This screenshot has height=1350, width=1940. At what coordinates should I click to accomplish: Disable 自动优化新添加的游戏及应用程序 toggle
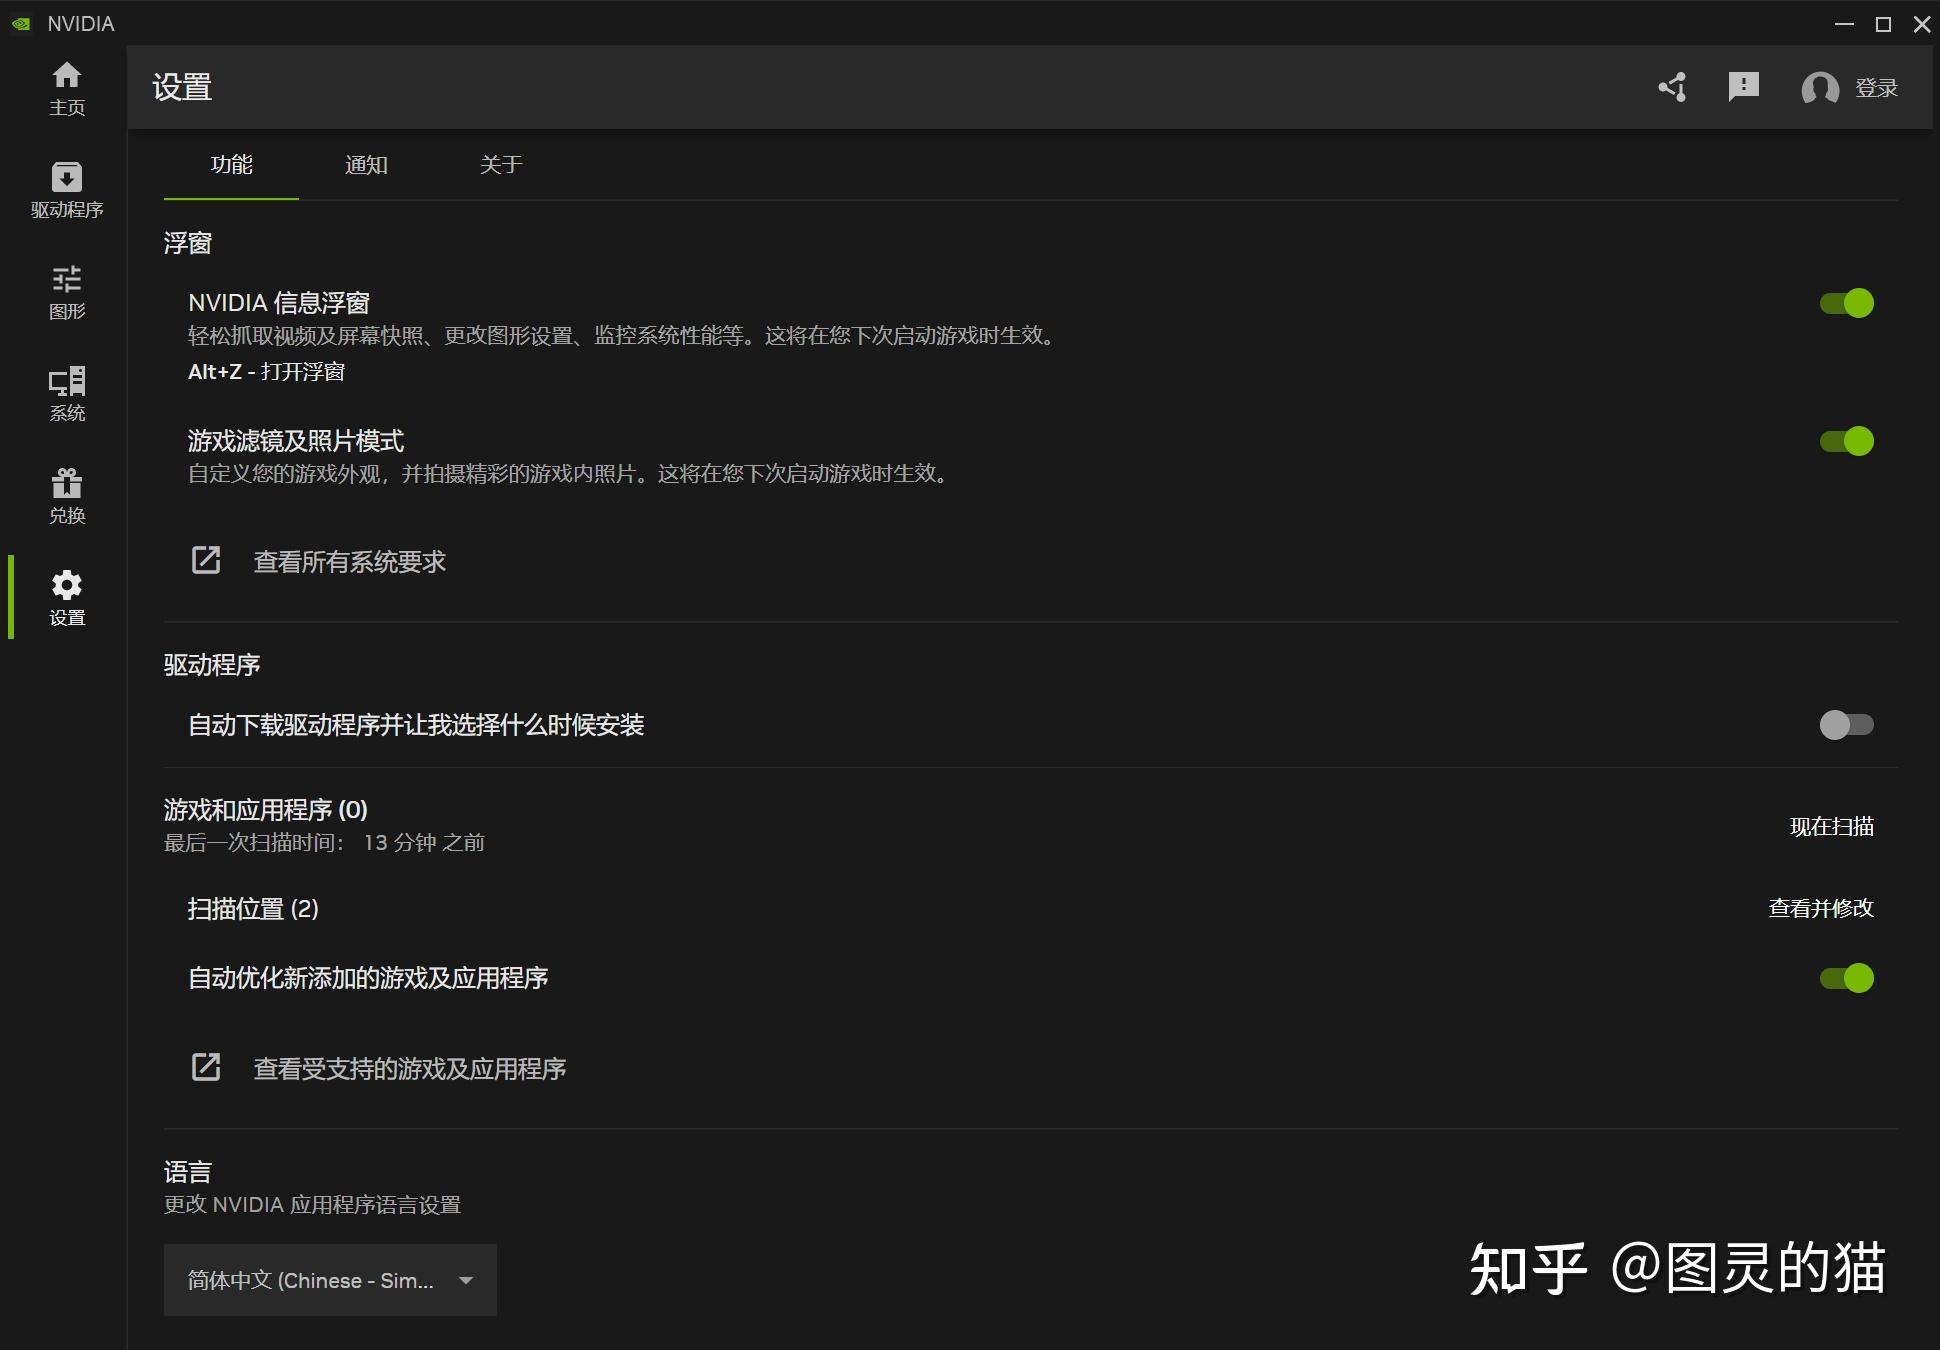pos(1846,978)
